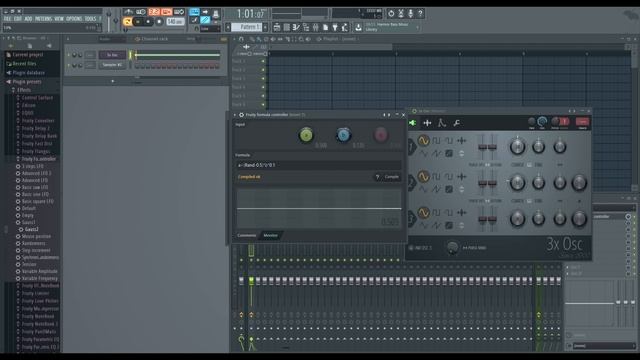Click blue knob b in Formula controller
The image size is (640, 360).
coord(343,135)
